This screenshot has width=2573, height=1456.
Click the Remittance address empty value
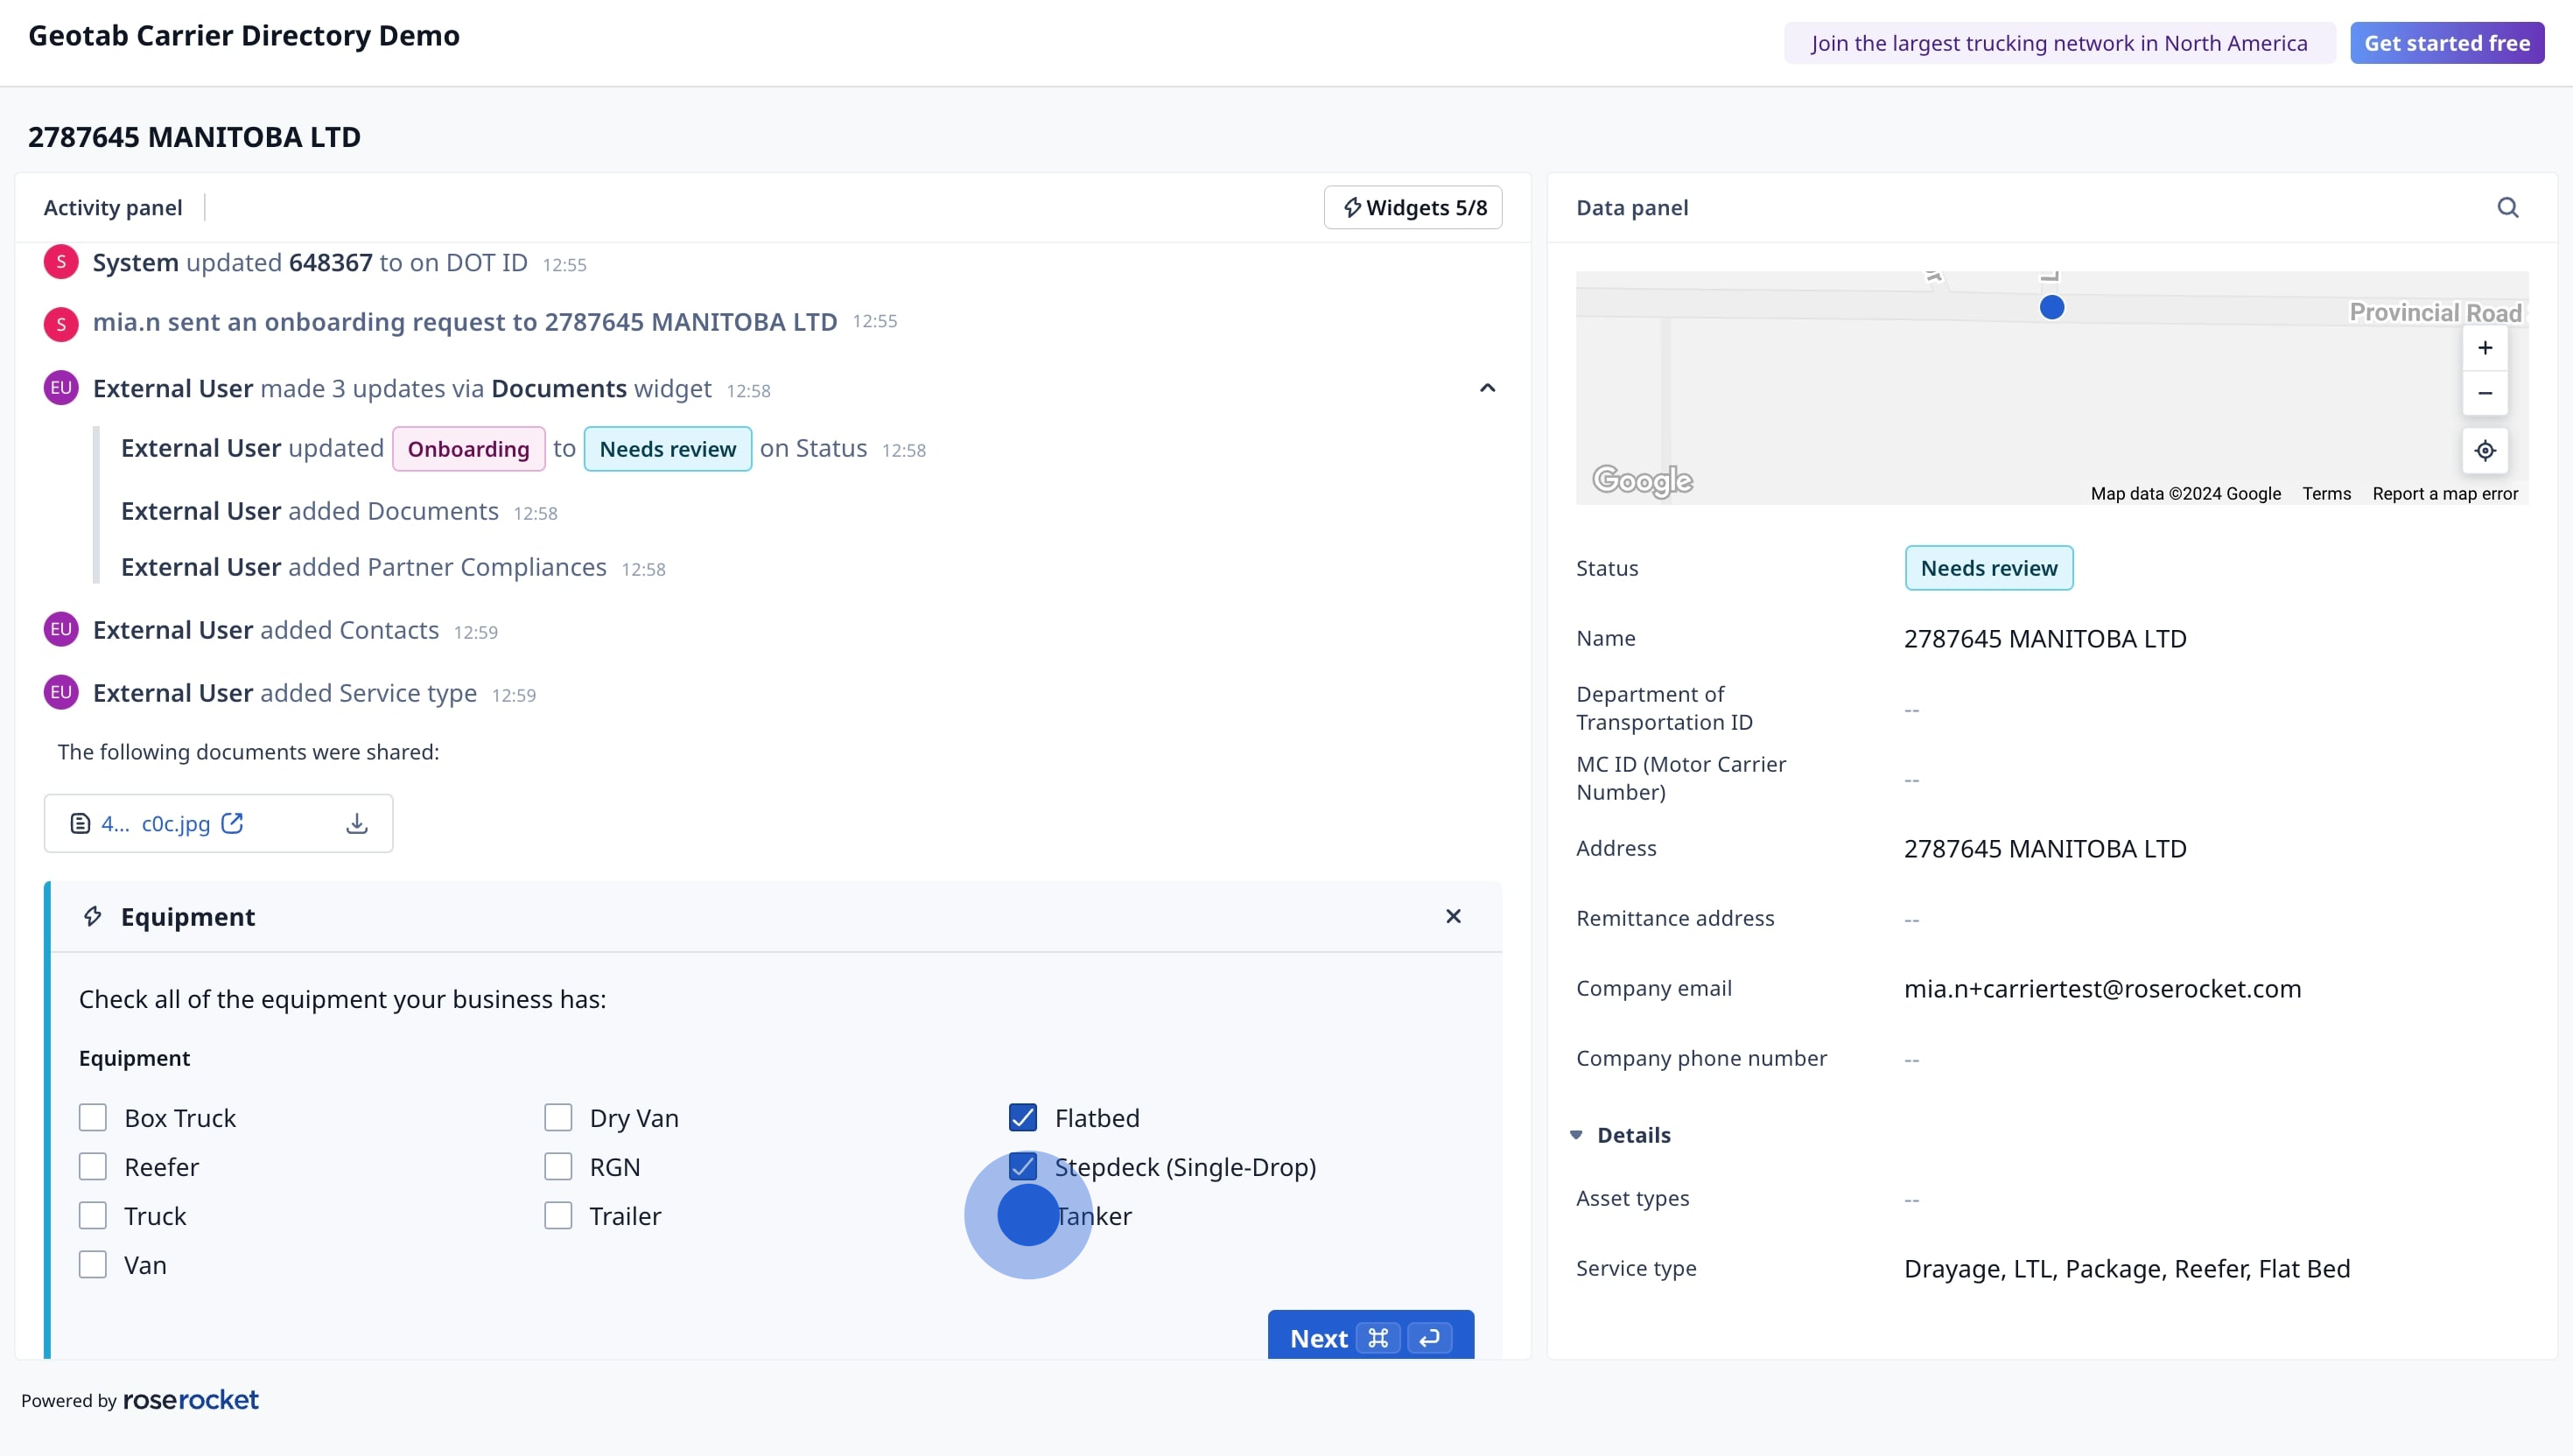click(x=1911, y=918)
